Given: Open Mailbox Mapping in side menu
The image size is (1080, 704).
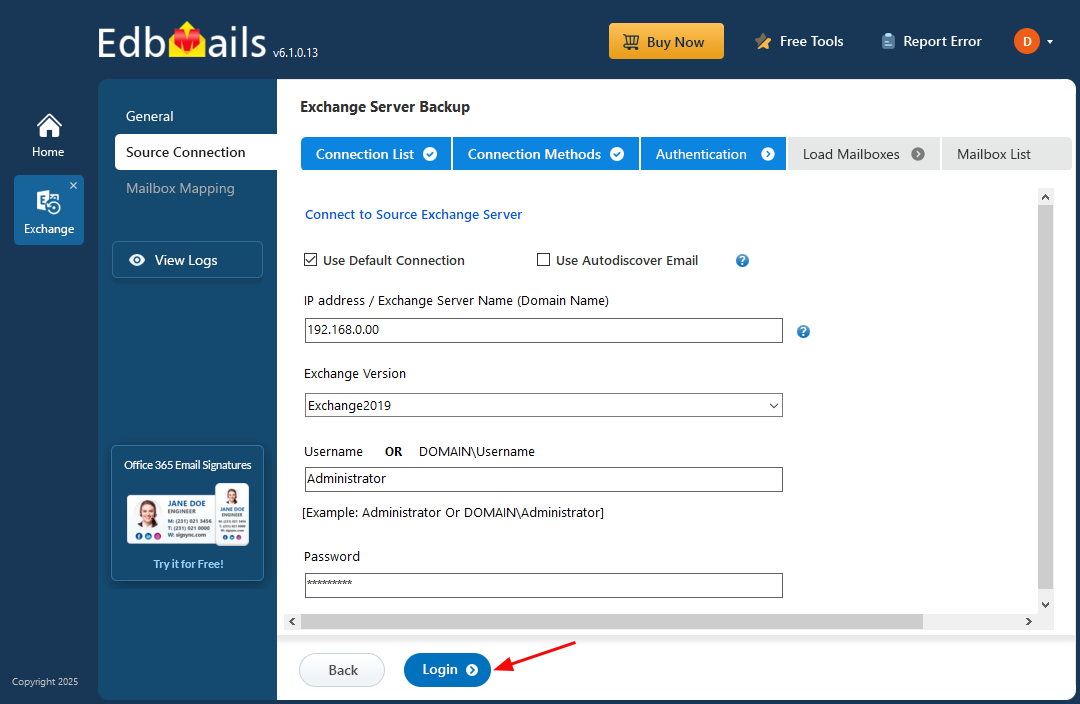Looking at the screenshot, I should [x=180, y=188].
